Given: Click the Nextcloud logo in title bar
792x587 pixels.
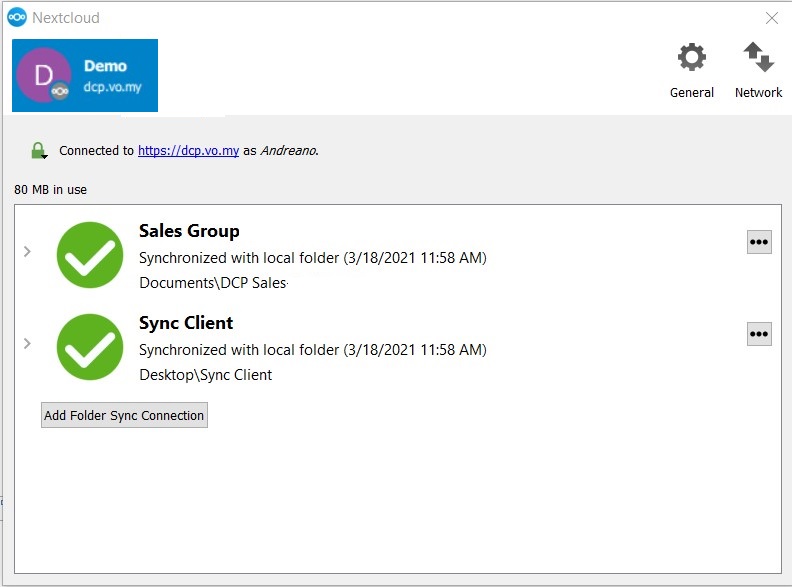Looking at the screenshot, I should pos(16,17).
